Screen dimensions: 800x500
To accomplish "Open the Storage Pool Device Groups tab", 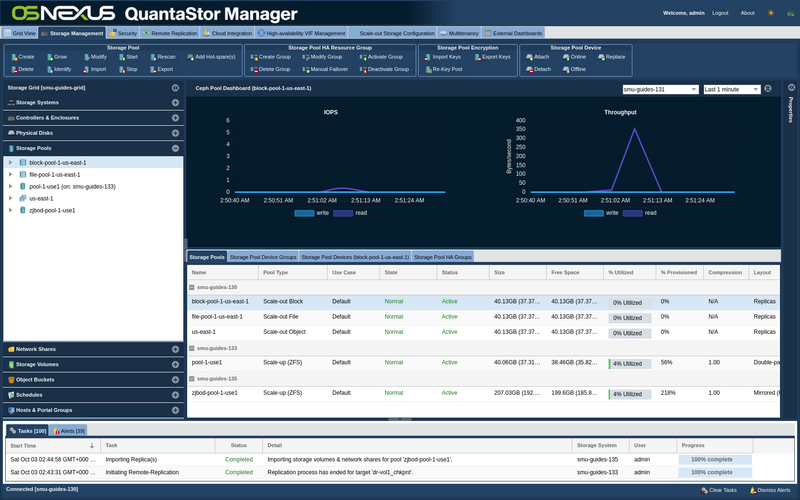I will pos(263,257).
